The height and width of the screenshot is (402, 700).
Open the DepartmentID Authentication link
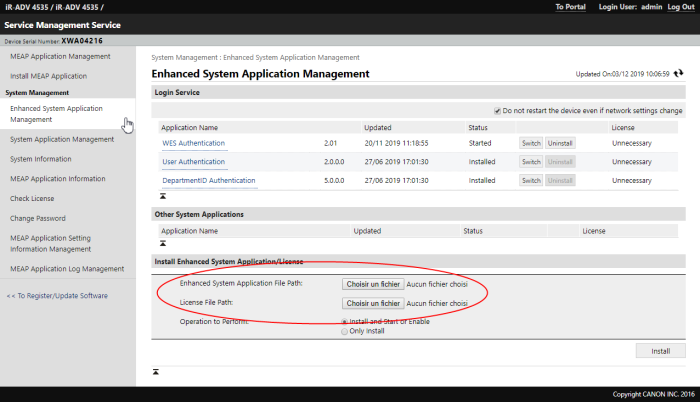[209, 180]
